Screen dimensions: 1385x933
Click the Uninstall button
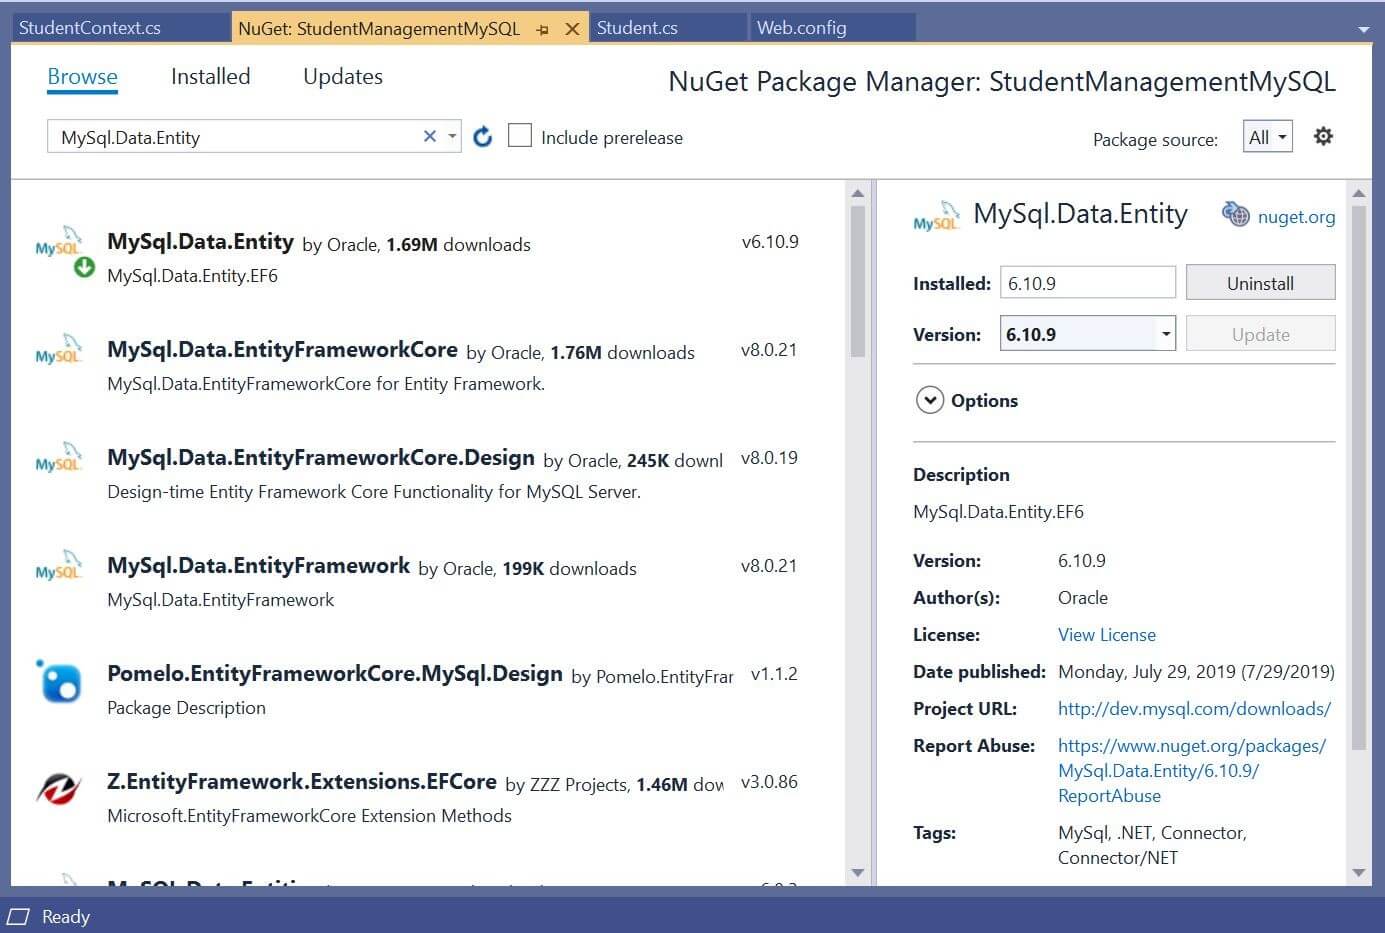click(x=1259, y=283)
